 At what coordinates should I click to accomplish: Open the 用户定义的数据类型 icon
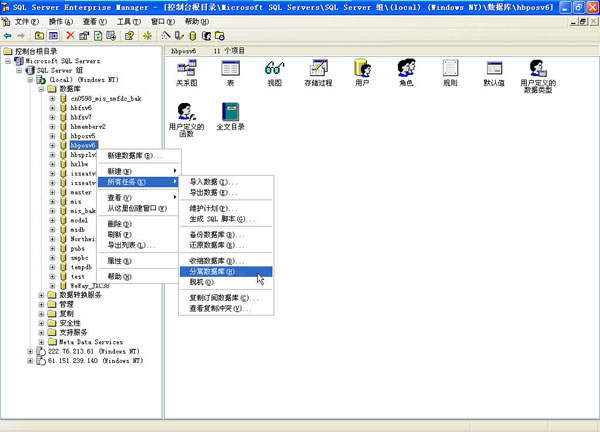coord(538,76)
